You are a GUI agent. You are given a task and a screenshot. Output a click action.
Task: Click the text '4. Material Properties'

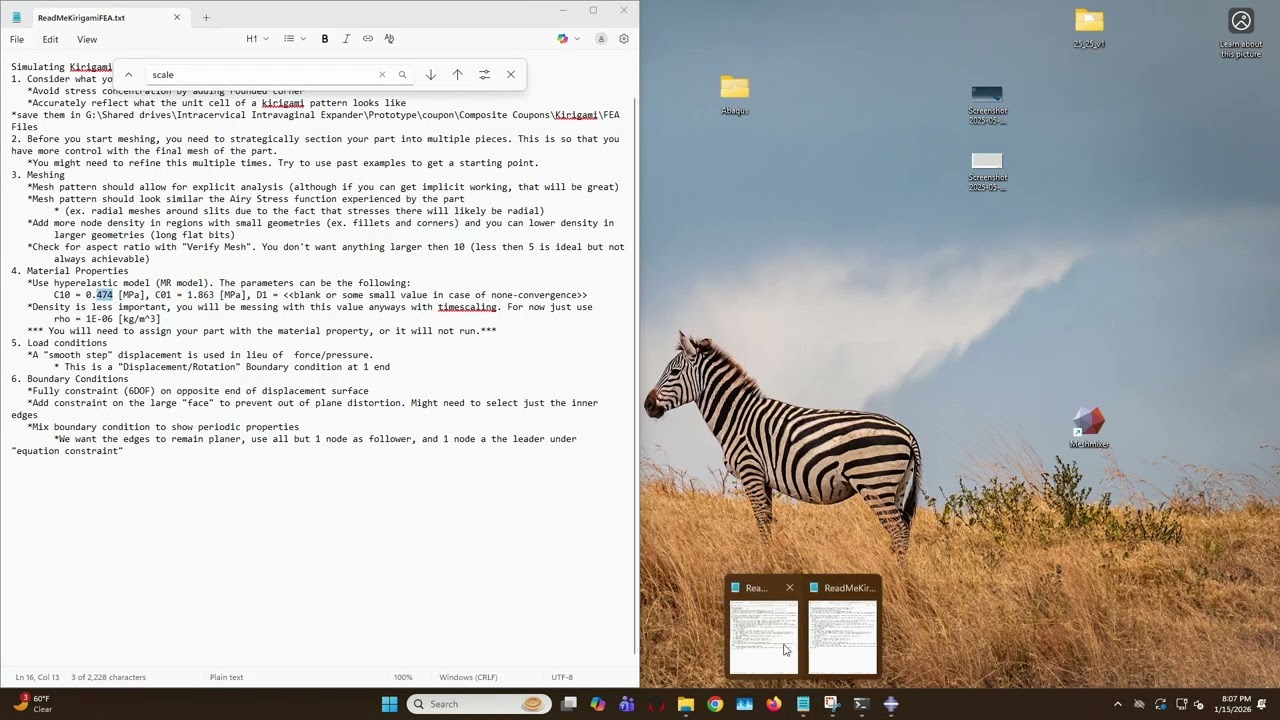click(70, 271)
